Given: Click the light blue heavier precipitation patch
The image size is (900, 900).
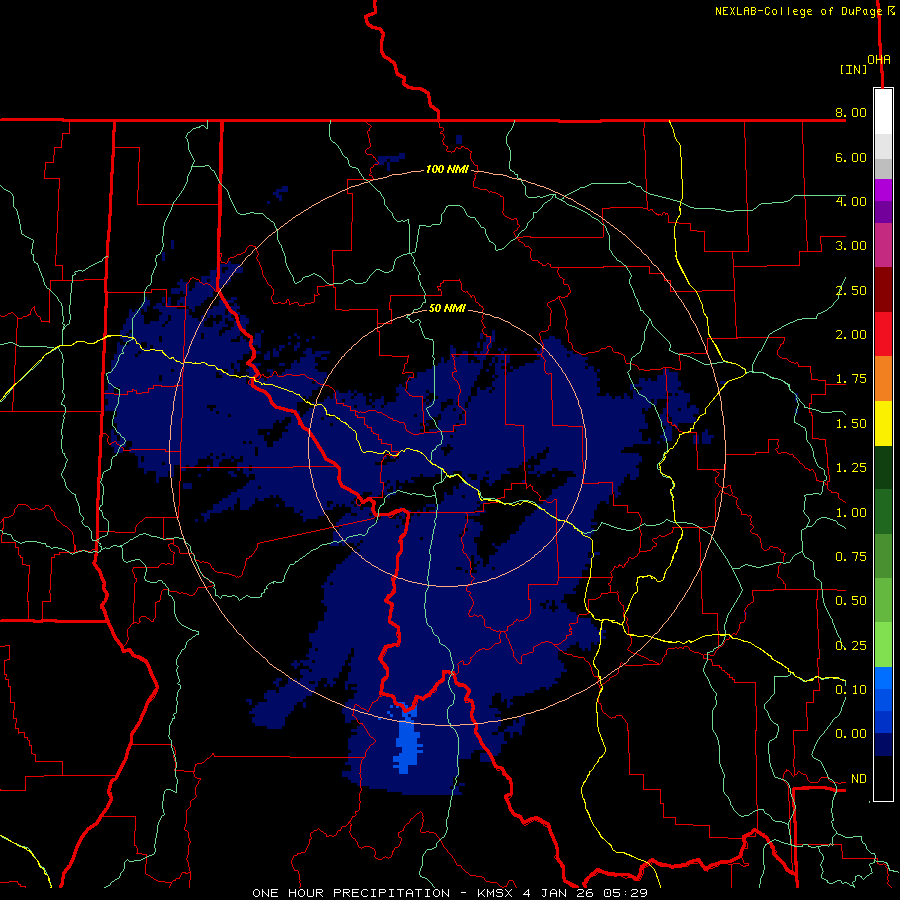Looking at the screenshot, I should point(408,742).
